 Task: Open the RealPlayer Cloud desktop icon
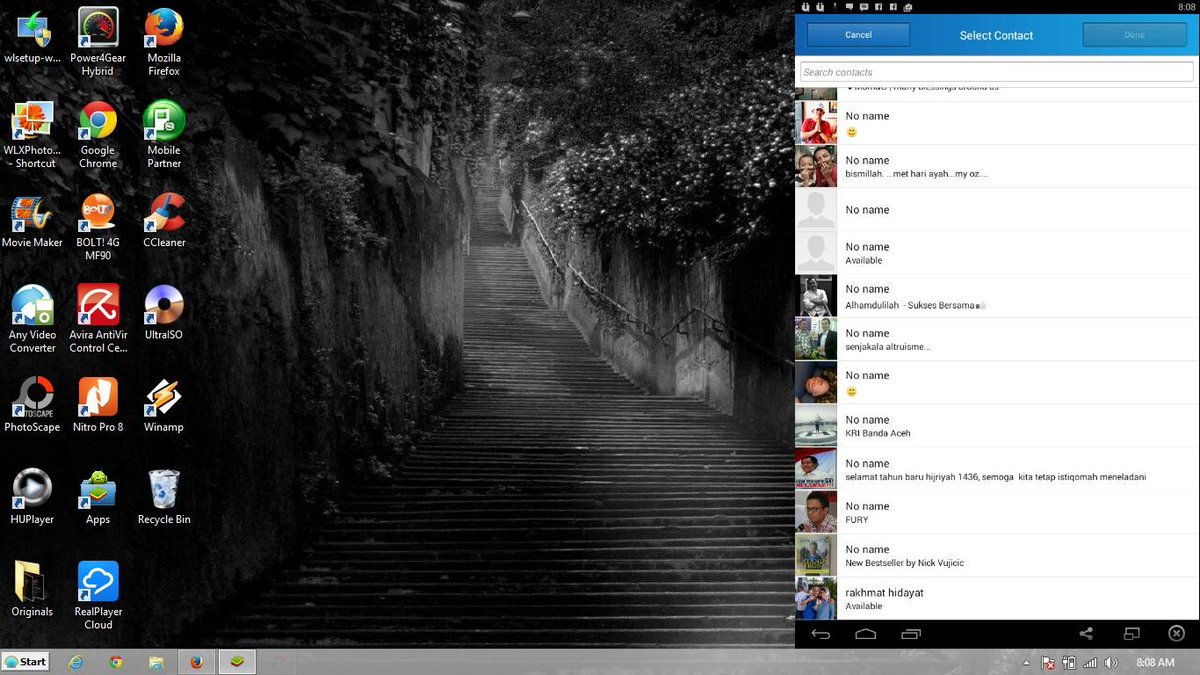(x=98, y=595)
